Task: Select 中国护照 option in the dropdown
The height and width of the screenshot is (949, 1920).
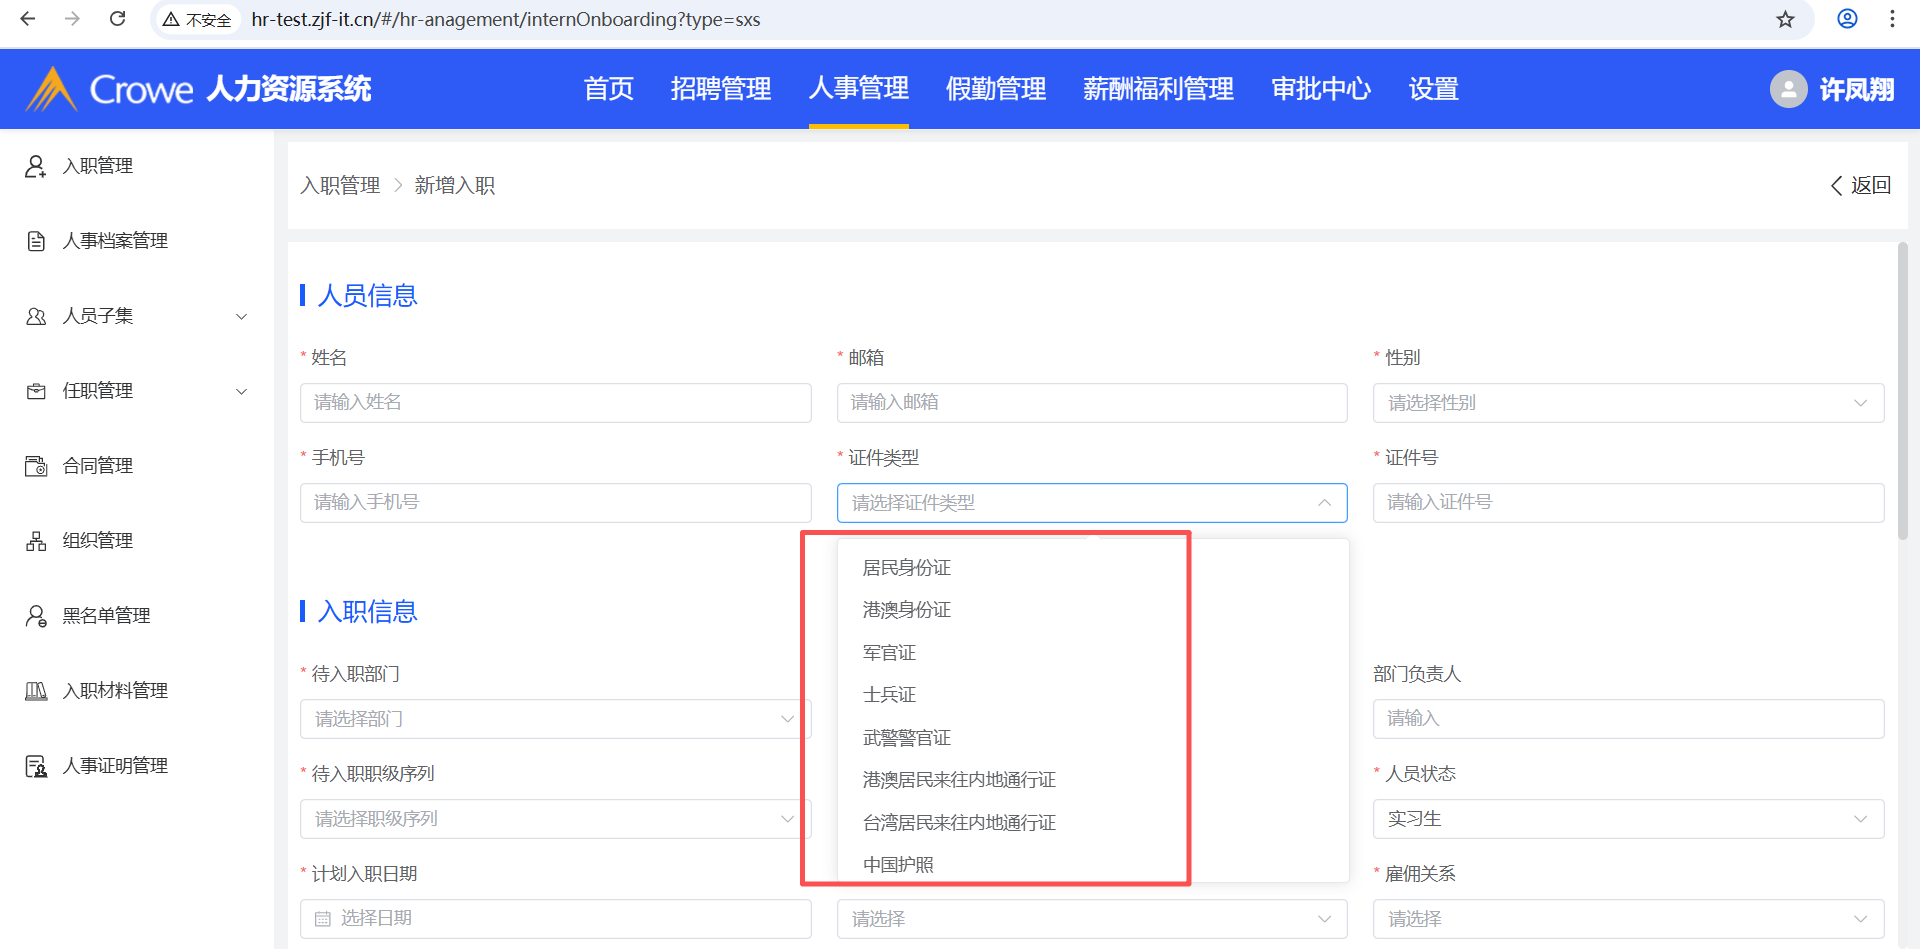Action: (898, 865)
